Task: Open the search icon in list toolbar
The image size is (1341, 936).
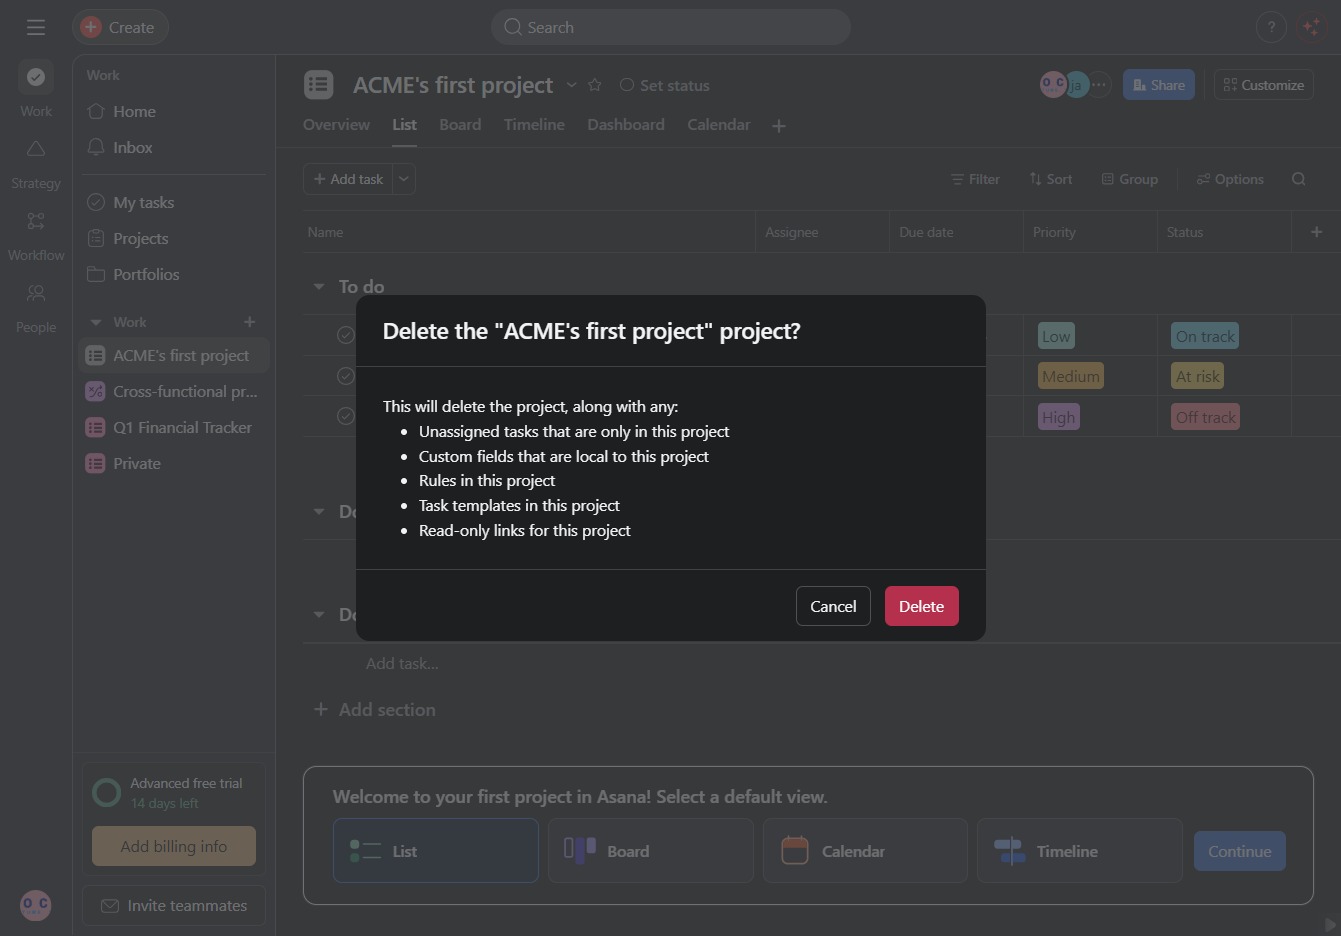Action: [x=1299, y=179]
